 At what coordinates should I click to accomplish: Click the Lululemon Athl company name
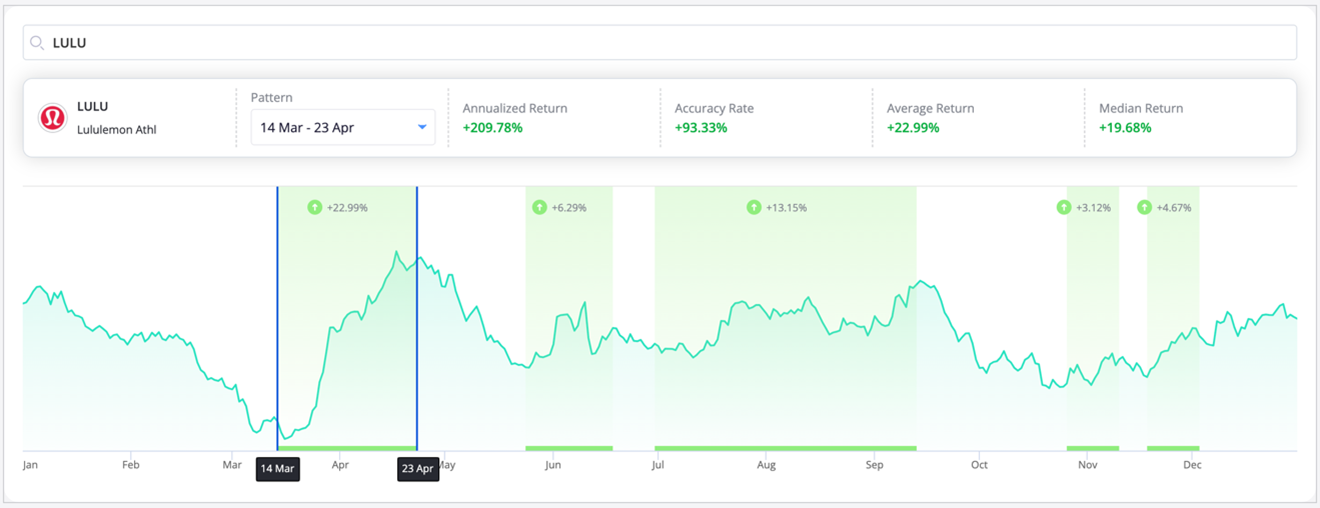pos(117,130)
